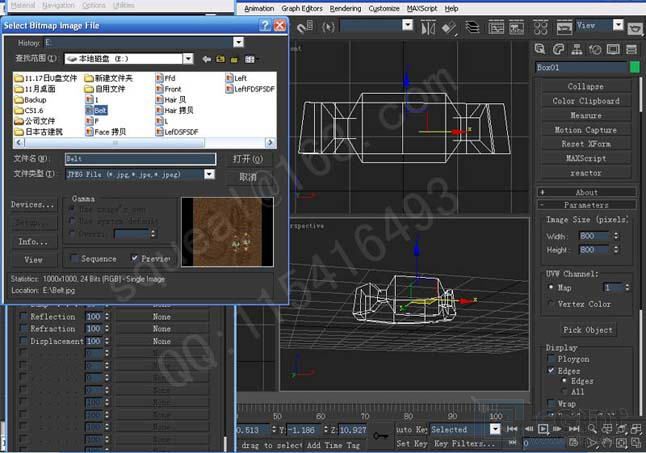
Task: Open the Rendering menu
Action: (x=345, y=9)
